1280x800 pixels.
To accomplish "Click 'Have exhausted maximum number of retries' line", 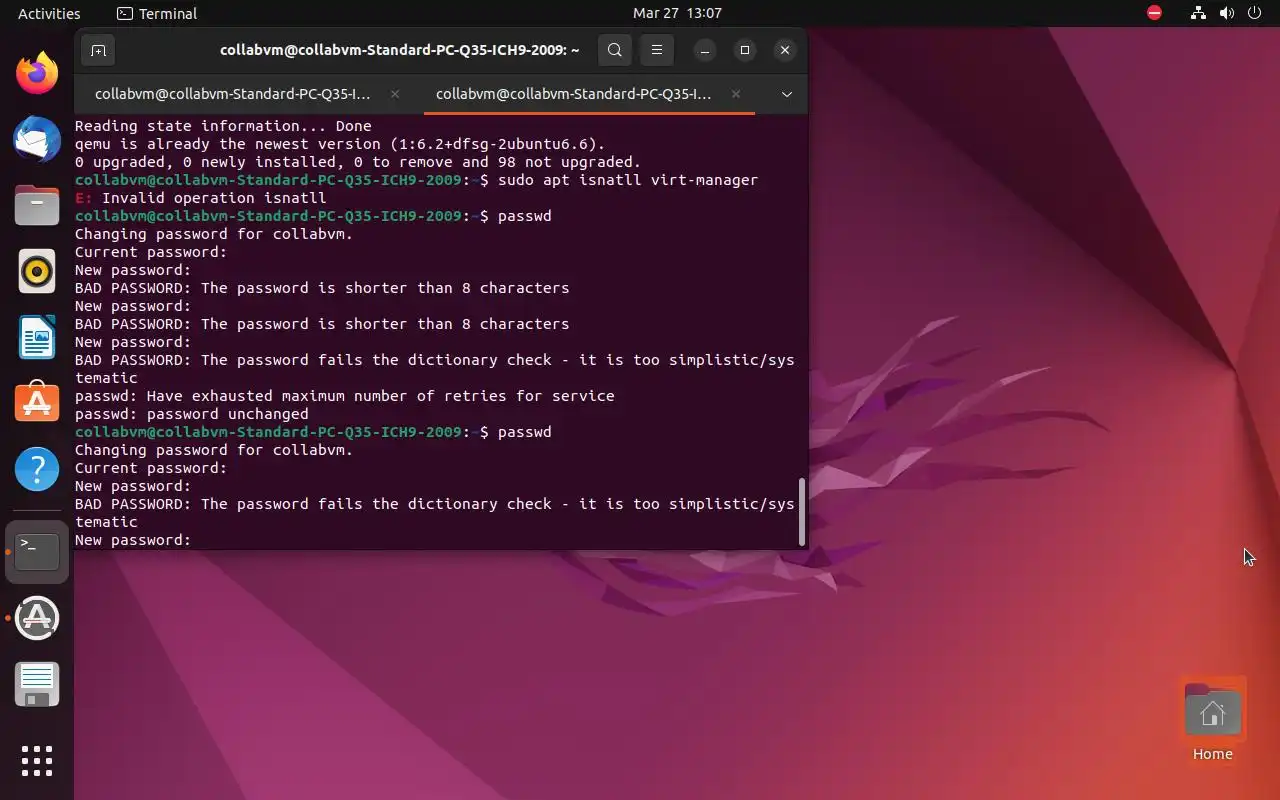I will [x=345, y=396].
